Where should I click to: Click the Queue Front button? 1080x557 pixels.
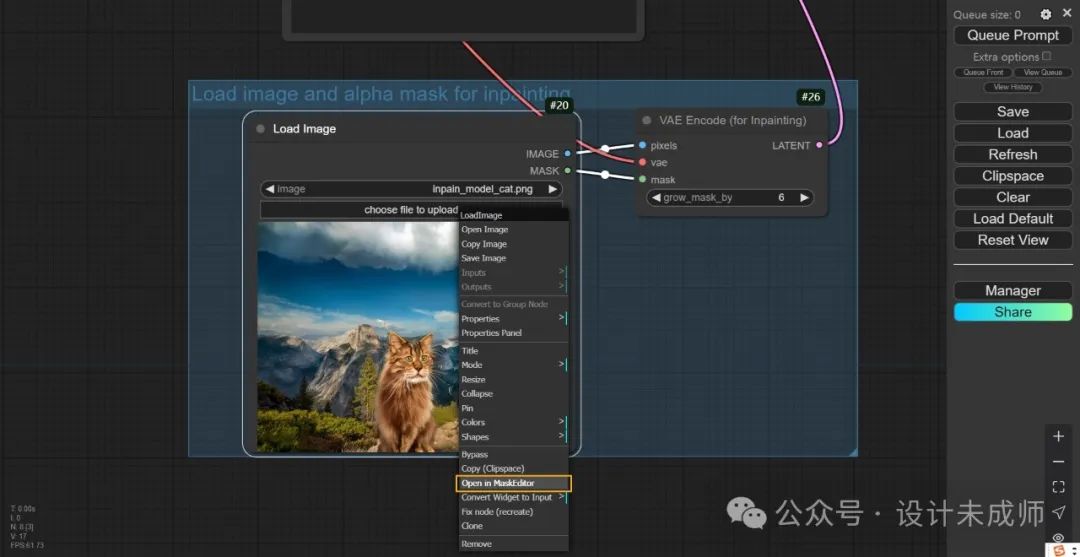(983, 72)
